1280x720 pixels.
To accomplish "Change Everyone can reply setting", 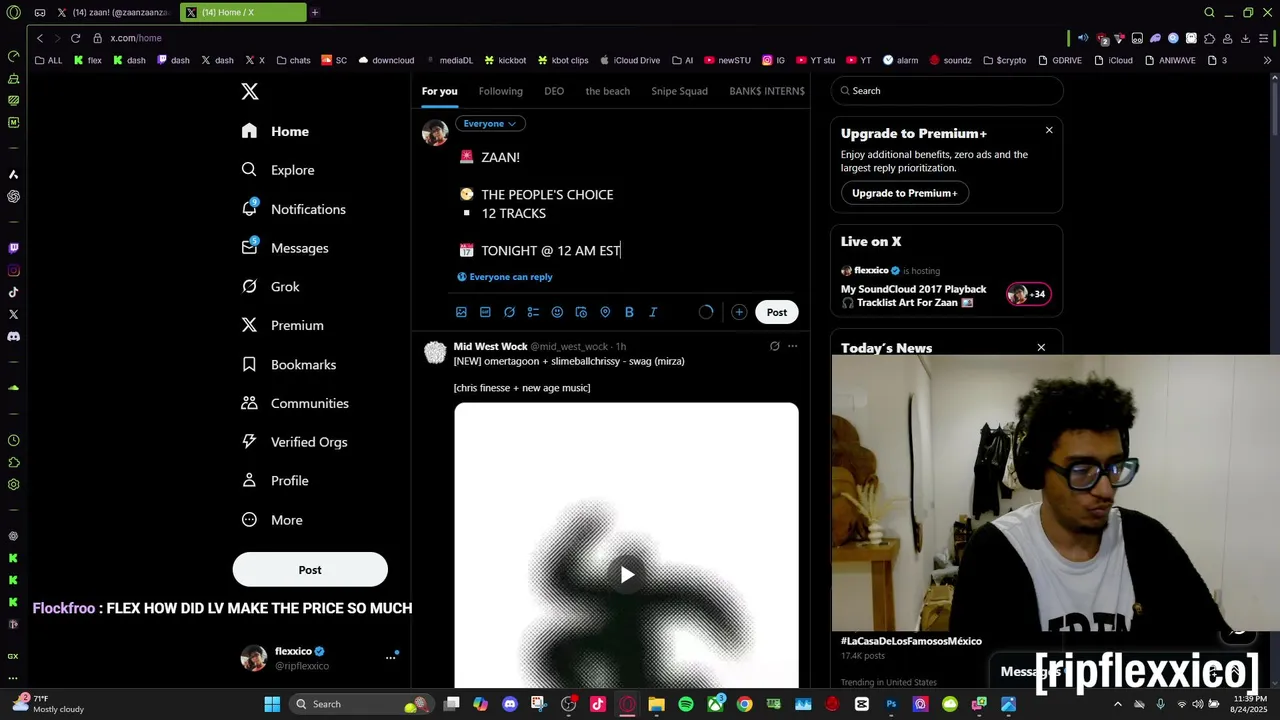I will point(505,277).
